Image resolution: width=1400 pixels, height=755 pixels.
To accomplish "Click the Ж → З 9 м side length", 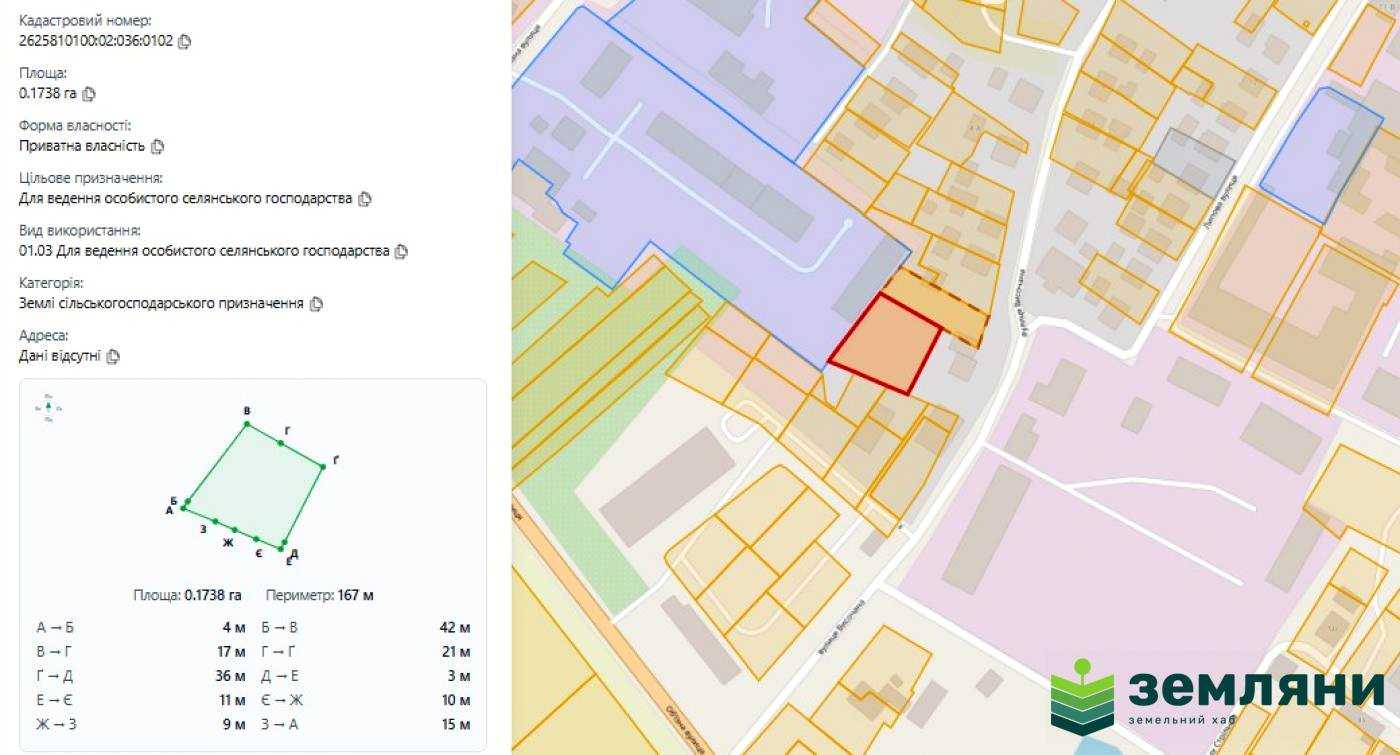I will click(x=141, y=724).
